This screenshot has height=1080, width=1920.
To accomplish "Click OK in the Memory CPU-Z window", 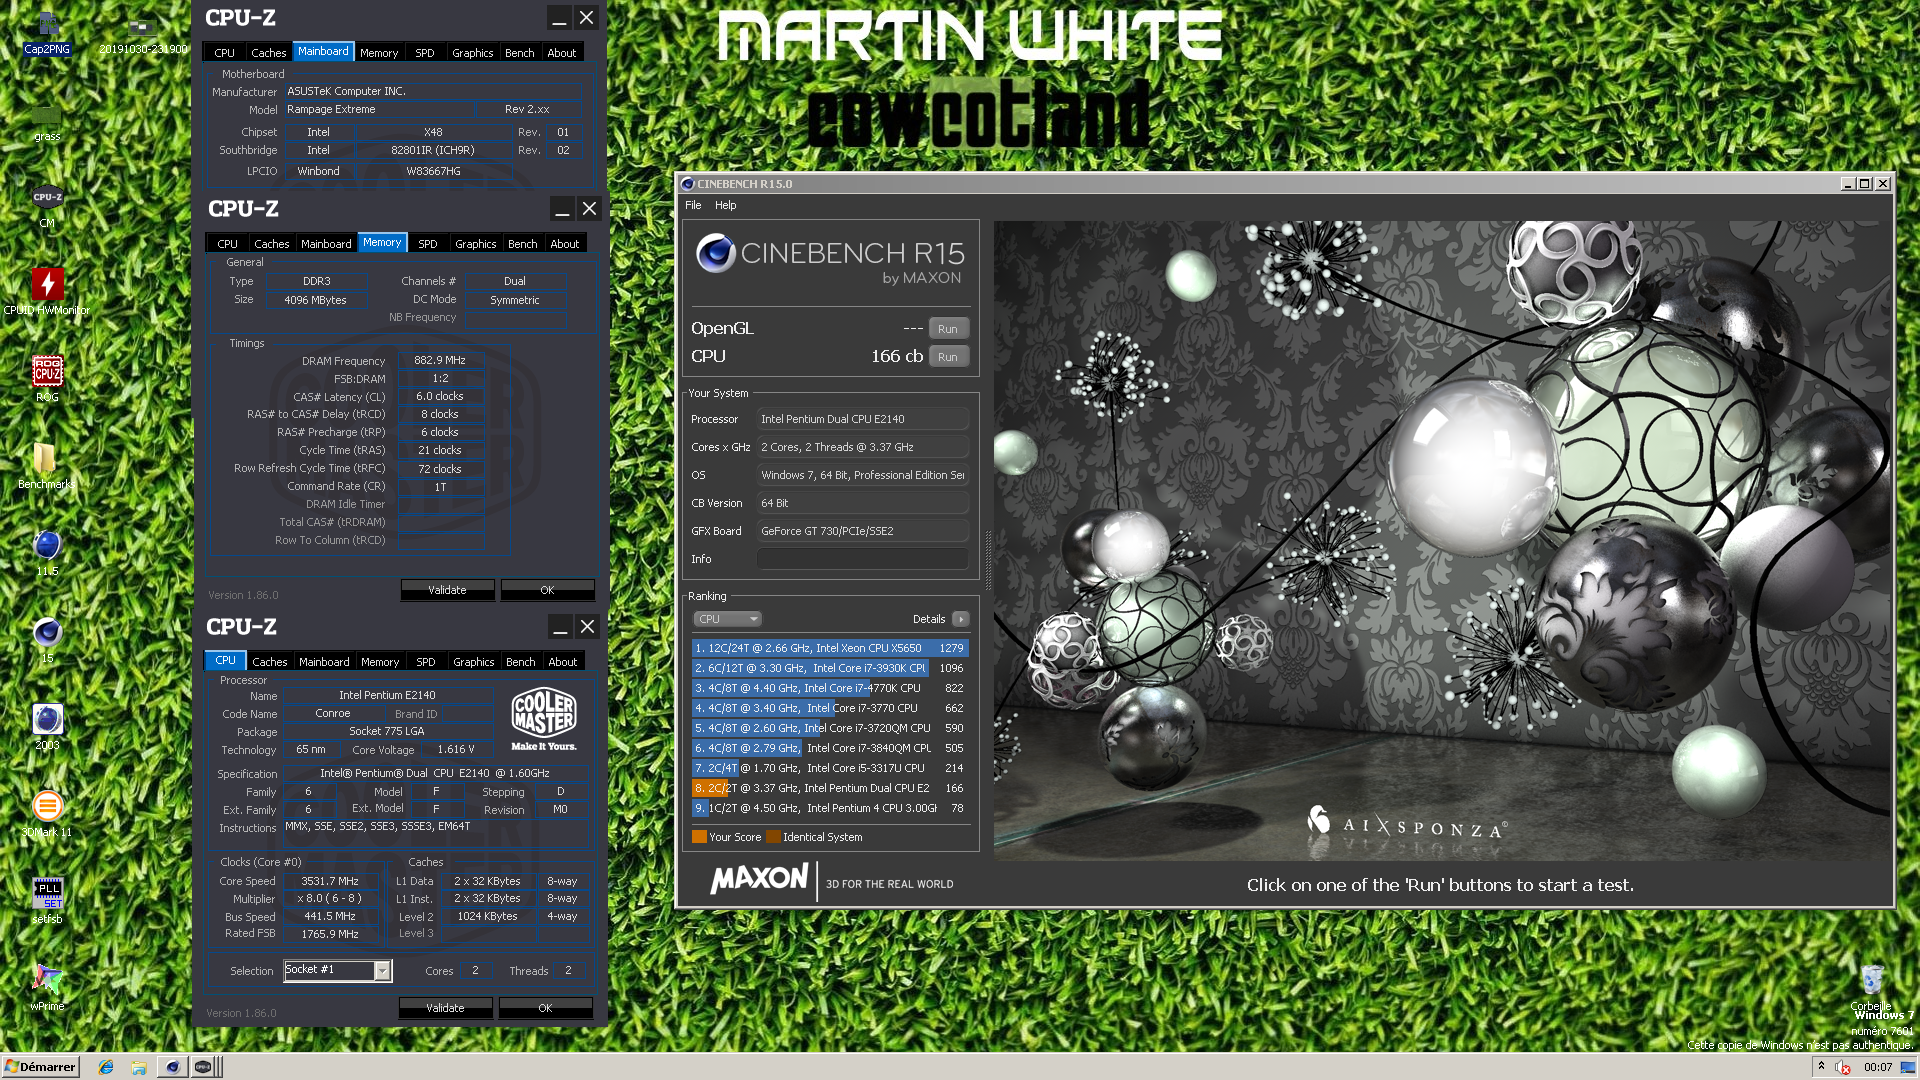I will [547, 590].
